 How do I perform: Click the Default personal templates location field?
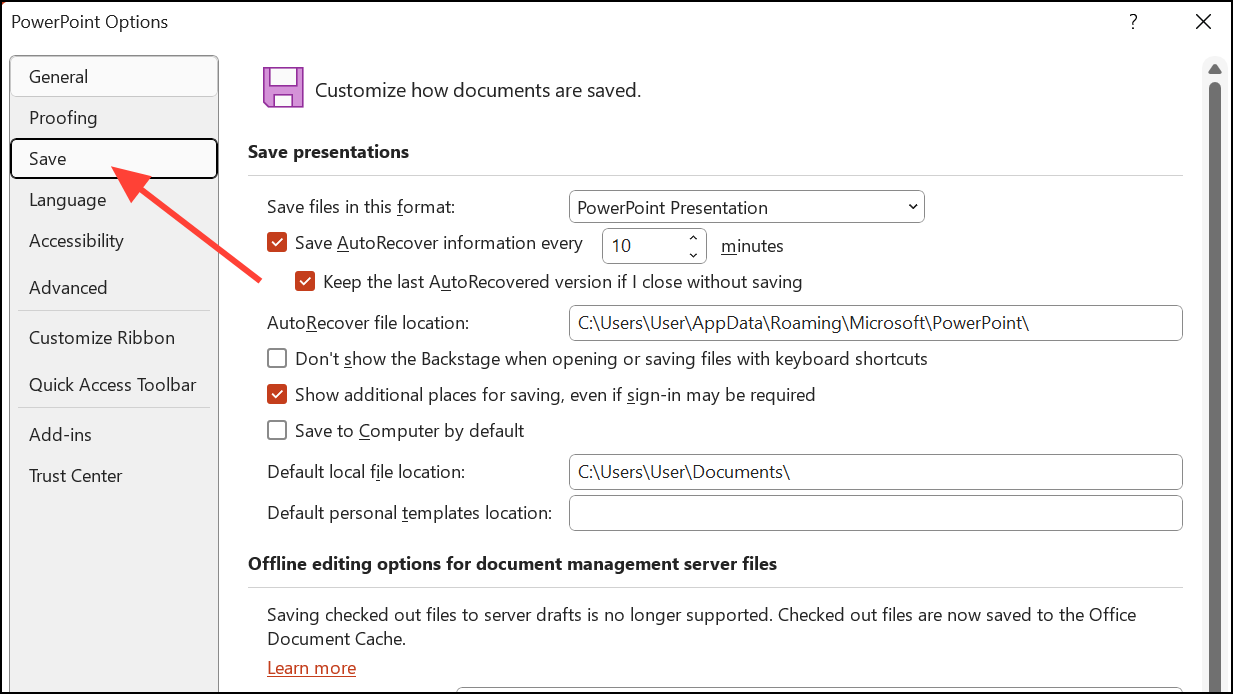point(875,512)
